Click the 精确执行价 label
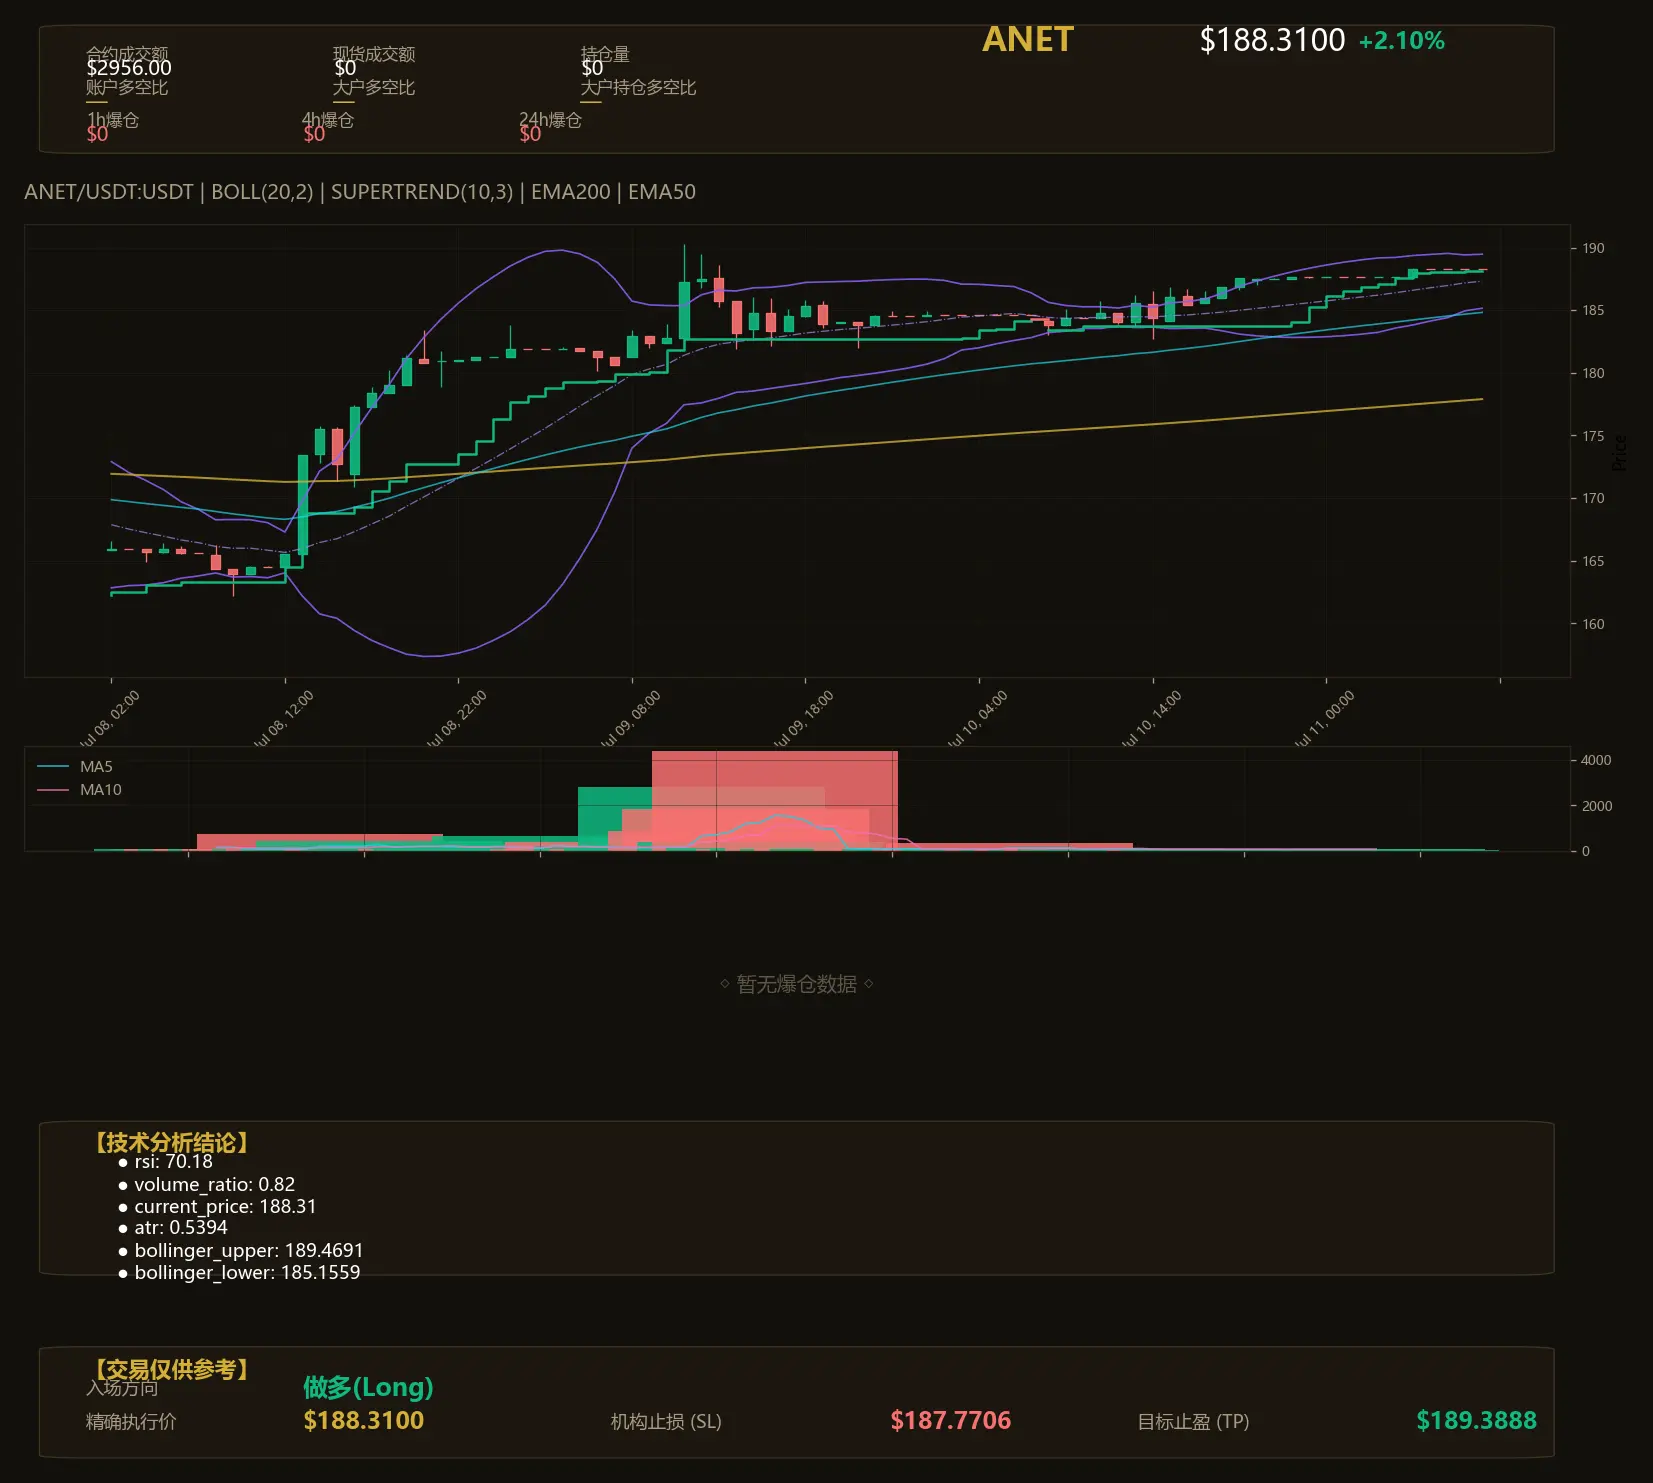This screenshot has width=1653, height=1483. click(x=131, y=1421)
